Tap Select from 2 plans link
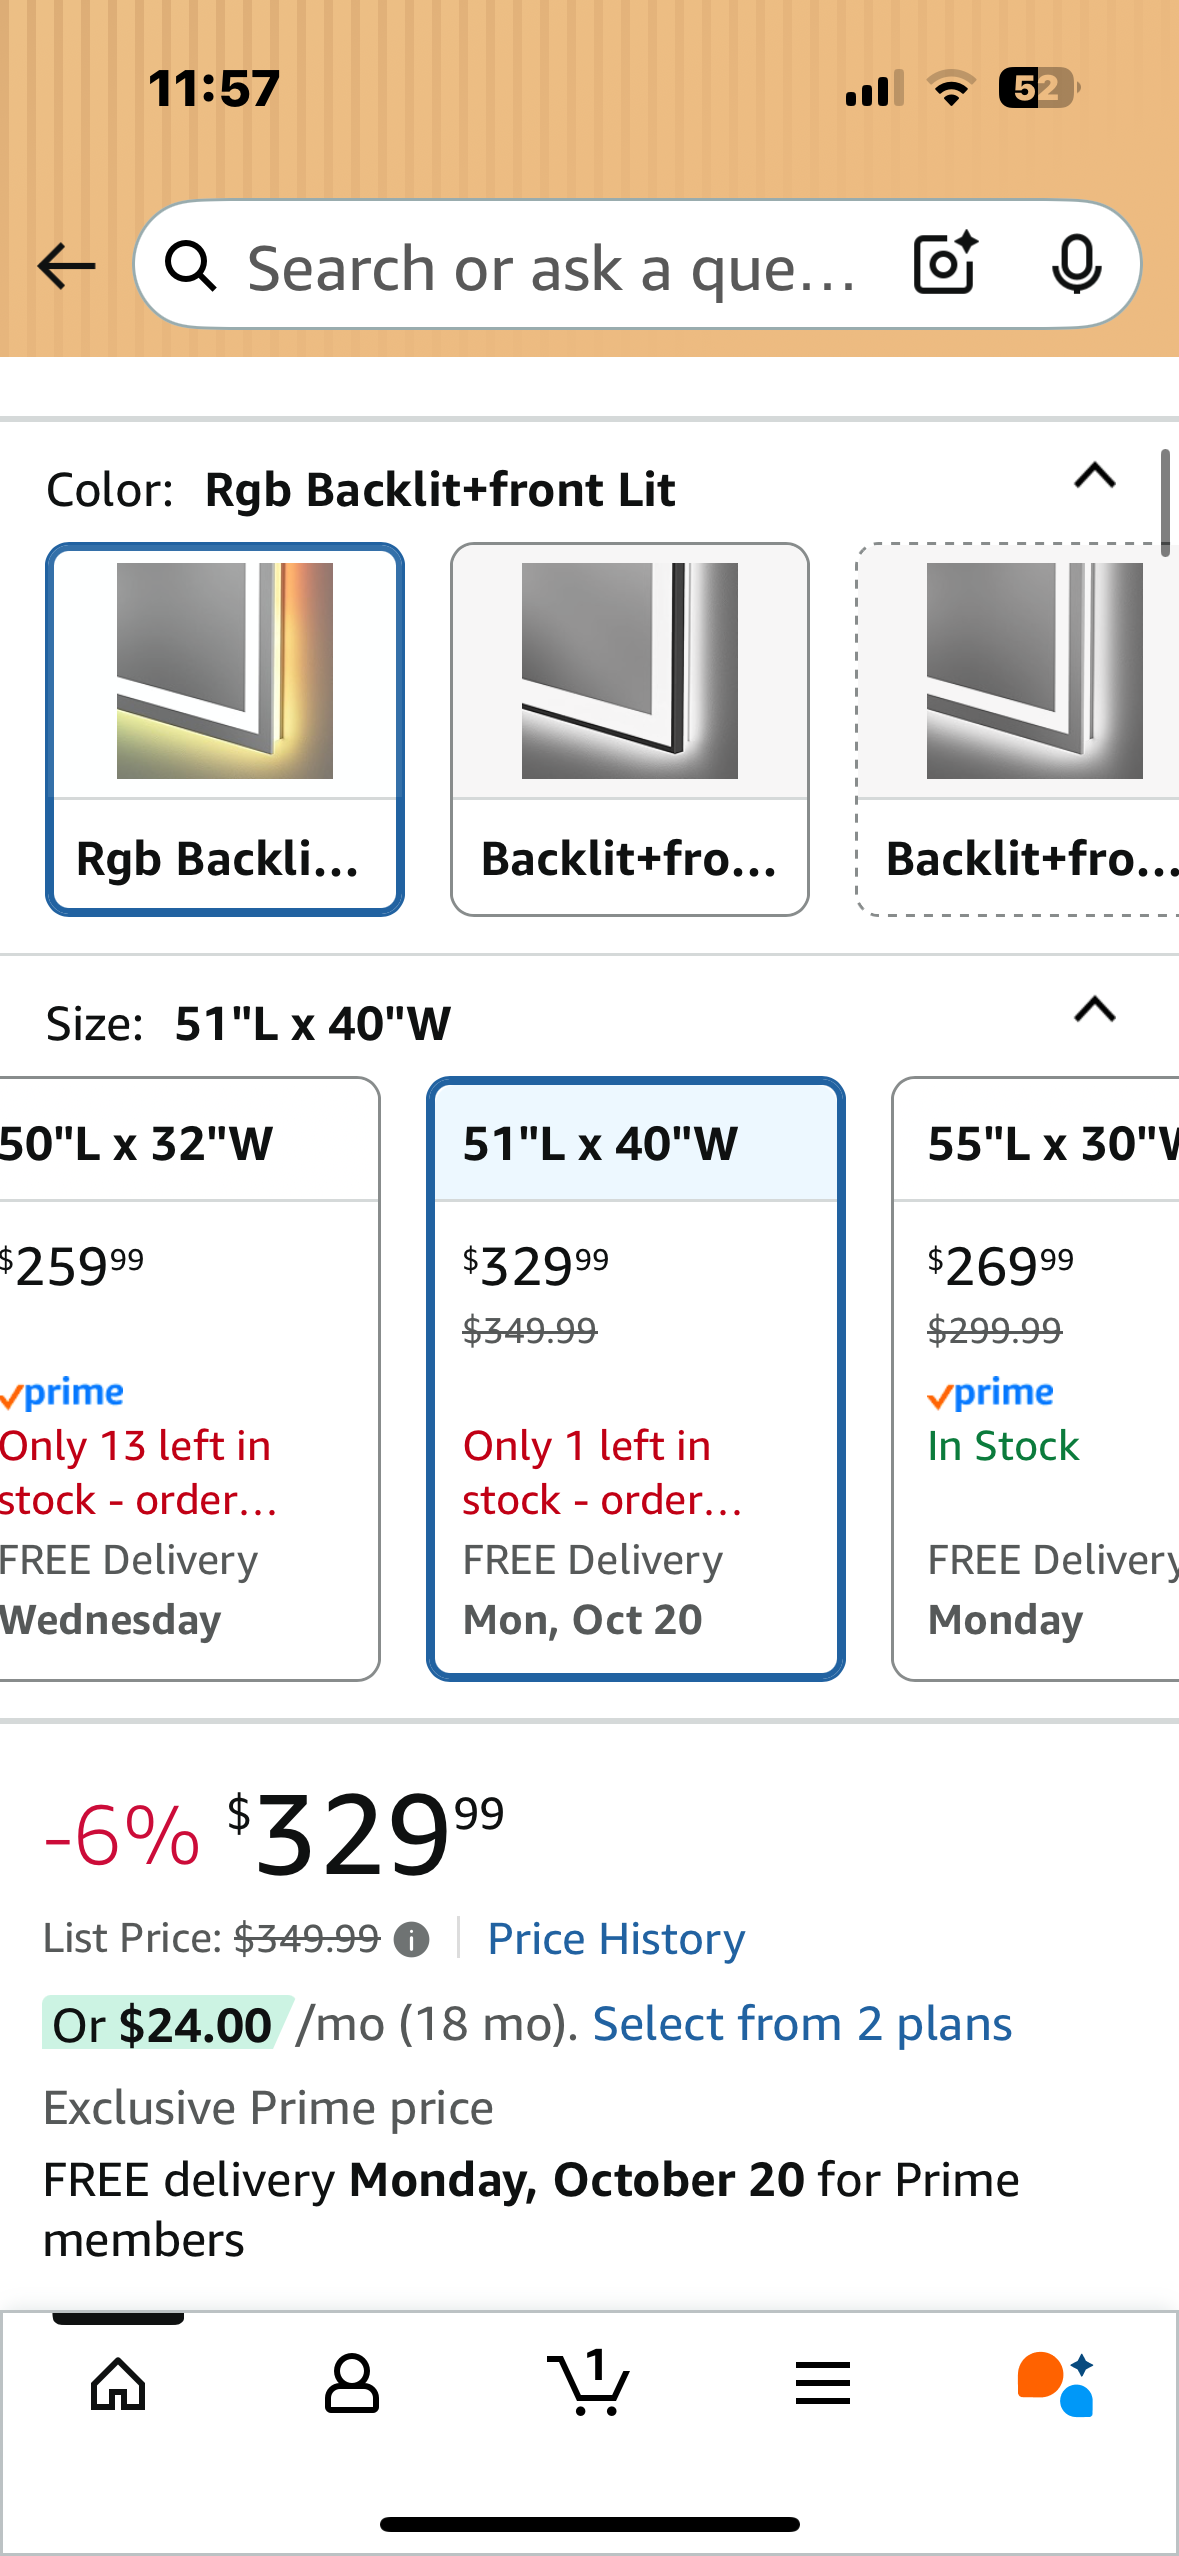Viewport: 1179px width, 2556px height. click(x=802, y=2025)
